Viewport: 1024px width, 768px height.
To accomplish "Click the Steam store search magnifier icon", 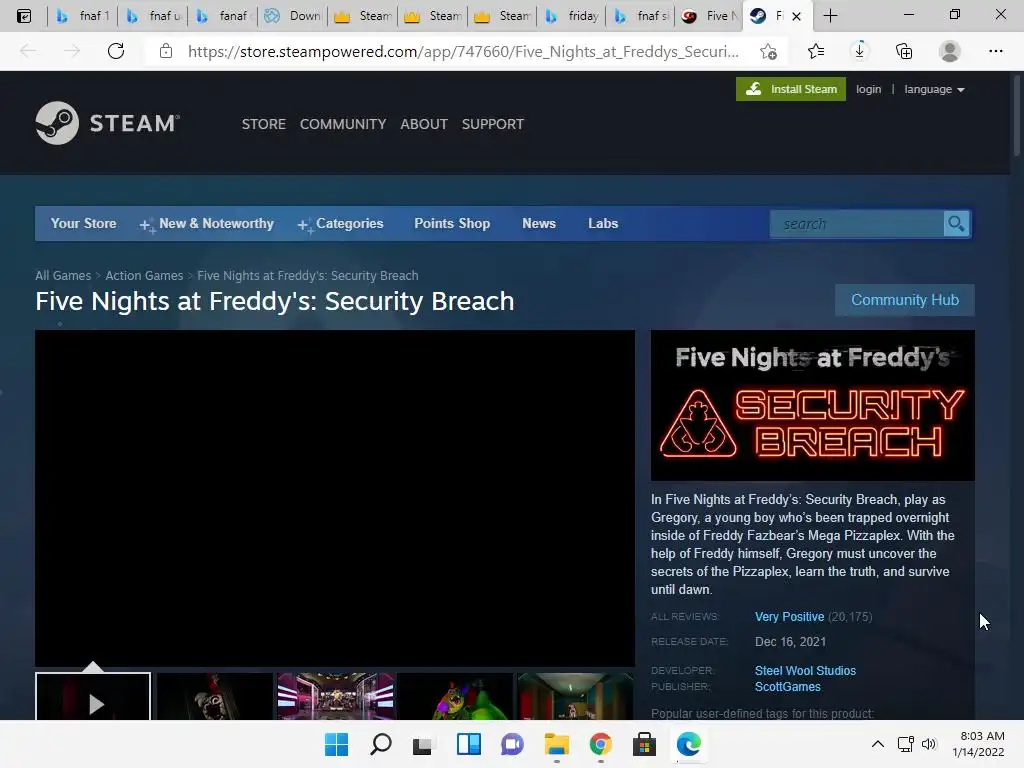I will (x=956, y=224).
